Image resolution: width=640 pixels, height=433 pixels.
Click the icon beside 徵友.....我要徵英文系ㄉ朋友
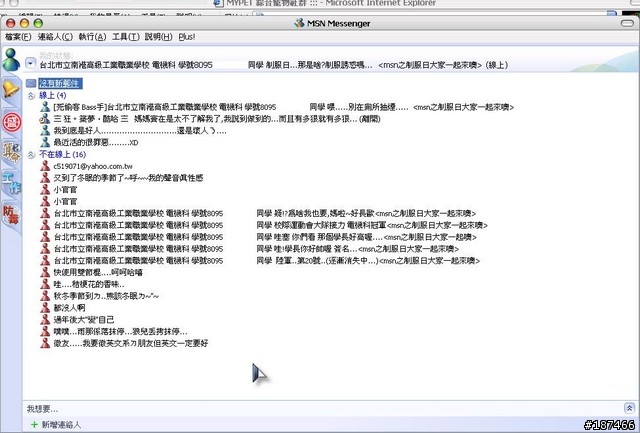[45, 343]
